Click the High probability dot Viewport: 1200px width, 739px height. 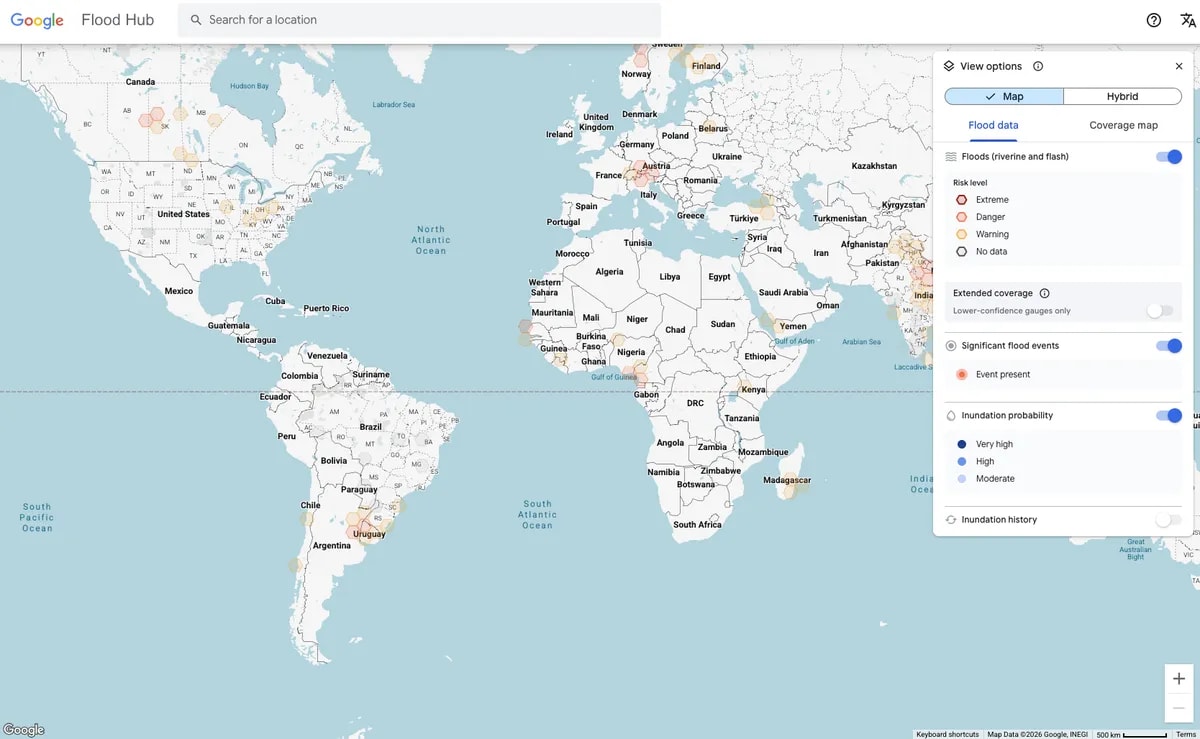click(x=962, y=462)
